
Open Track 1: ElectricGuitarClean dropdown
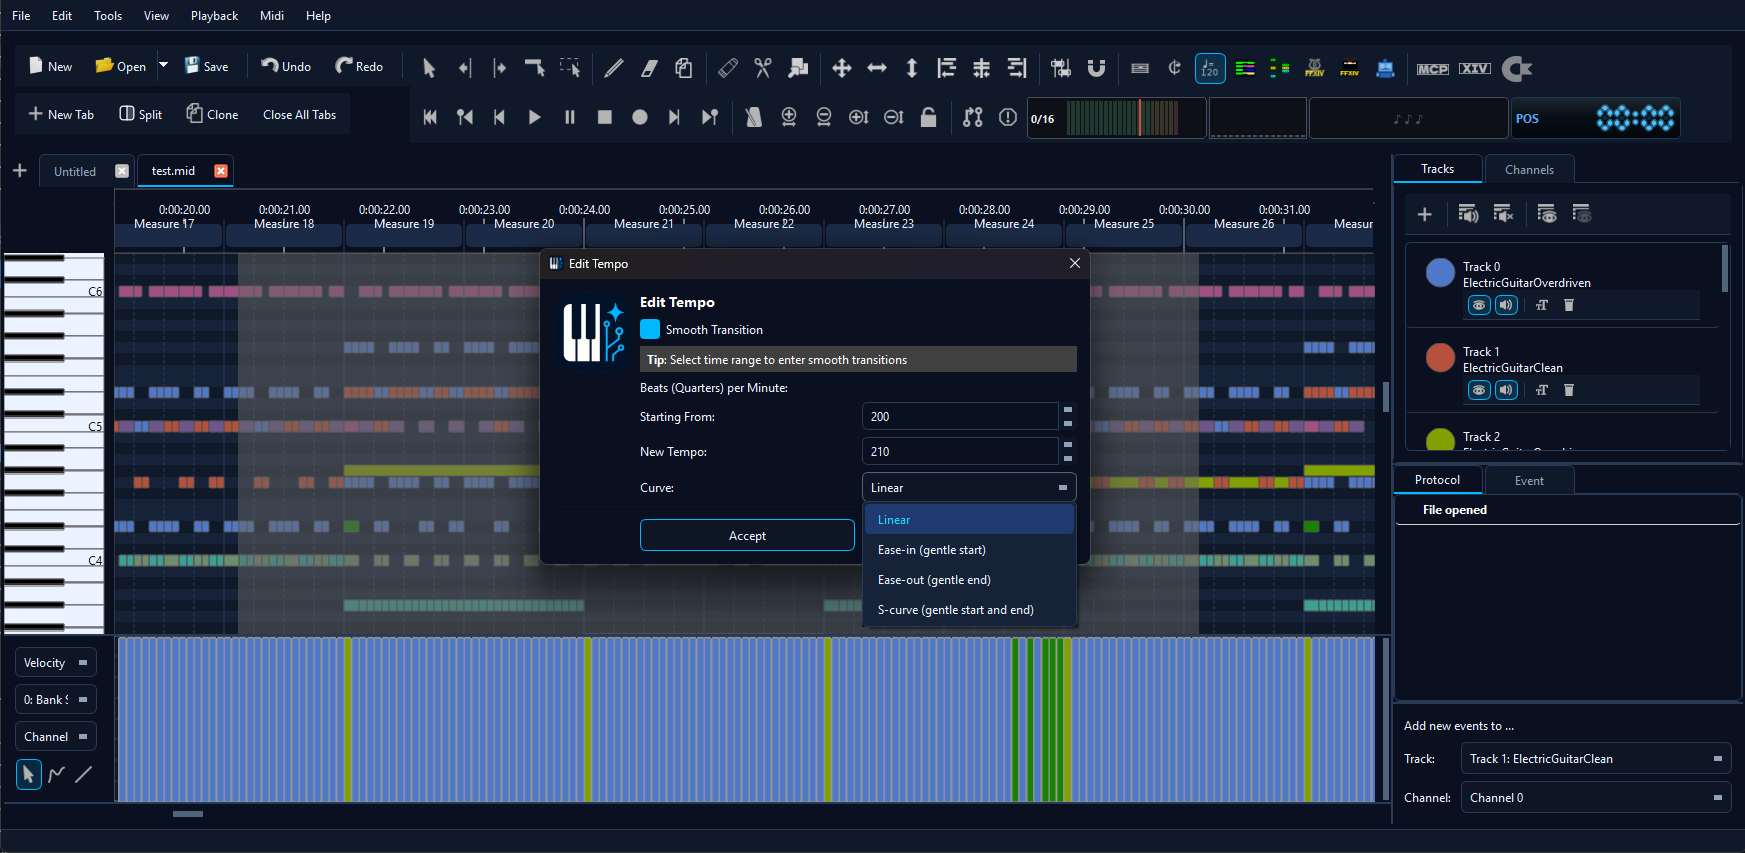tap(1596, 759)
